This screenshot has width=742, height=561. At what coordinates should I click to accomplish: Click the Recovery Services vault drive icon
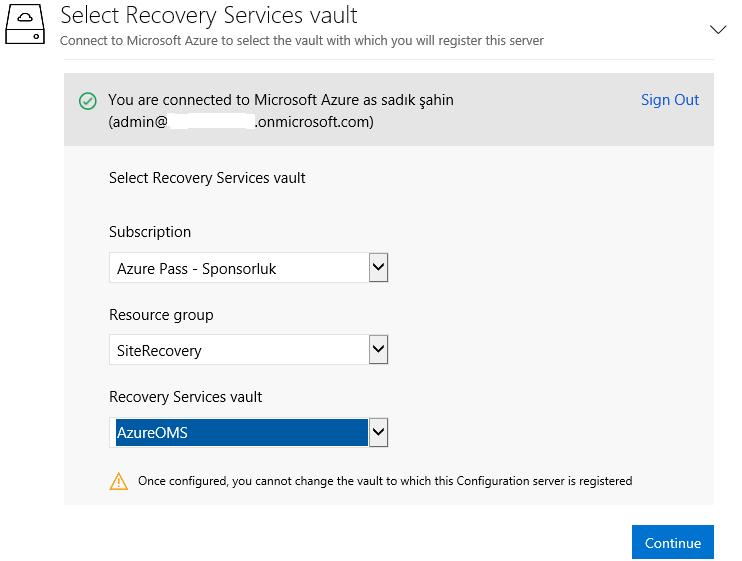pos(25,25)
